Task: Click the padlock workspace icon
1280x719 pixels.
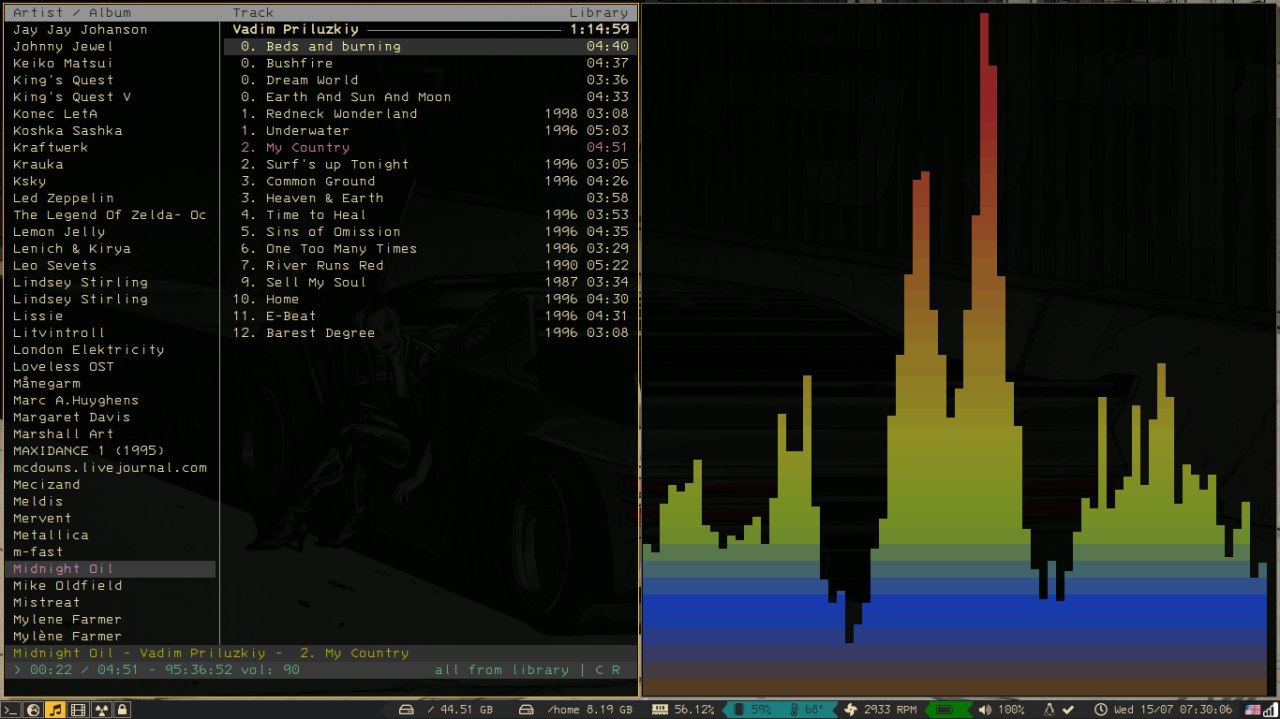Action: [122, 710]
